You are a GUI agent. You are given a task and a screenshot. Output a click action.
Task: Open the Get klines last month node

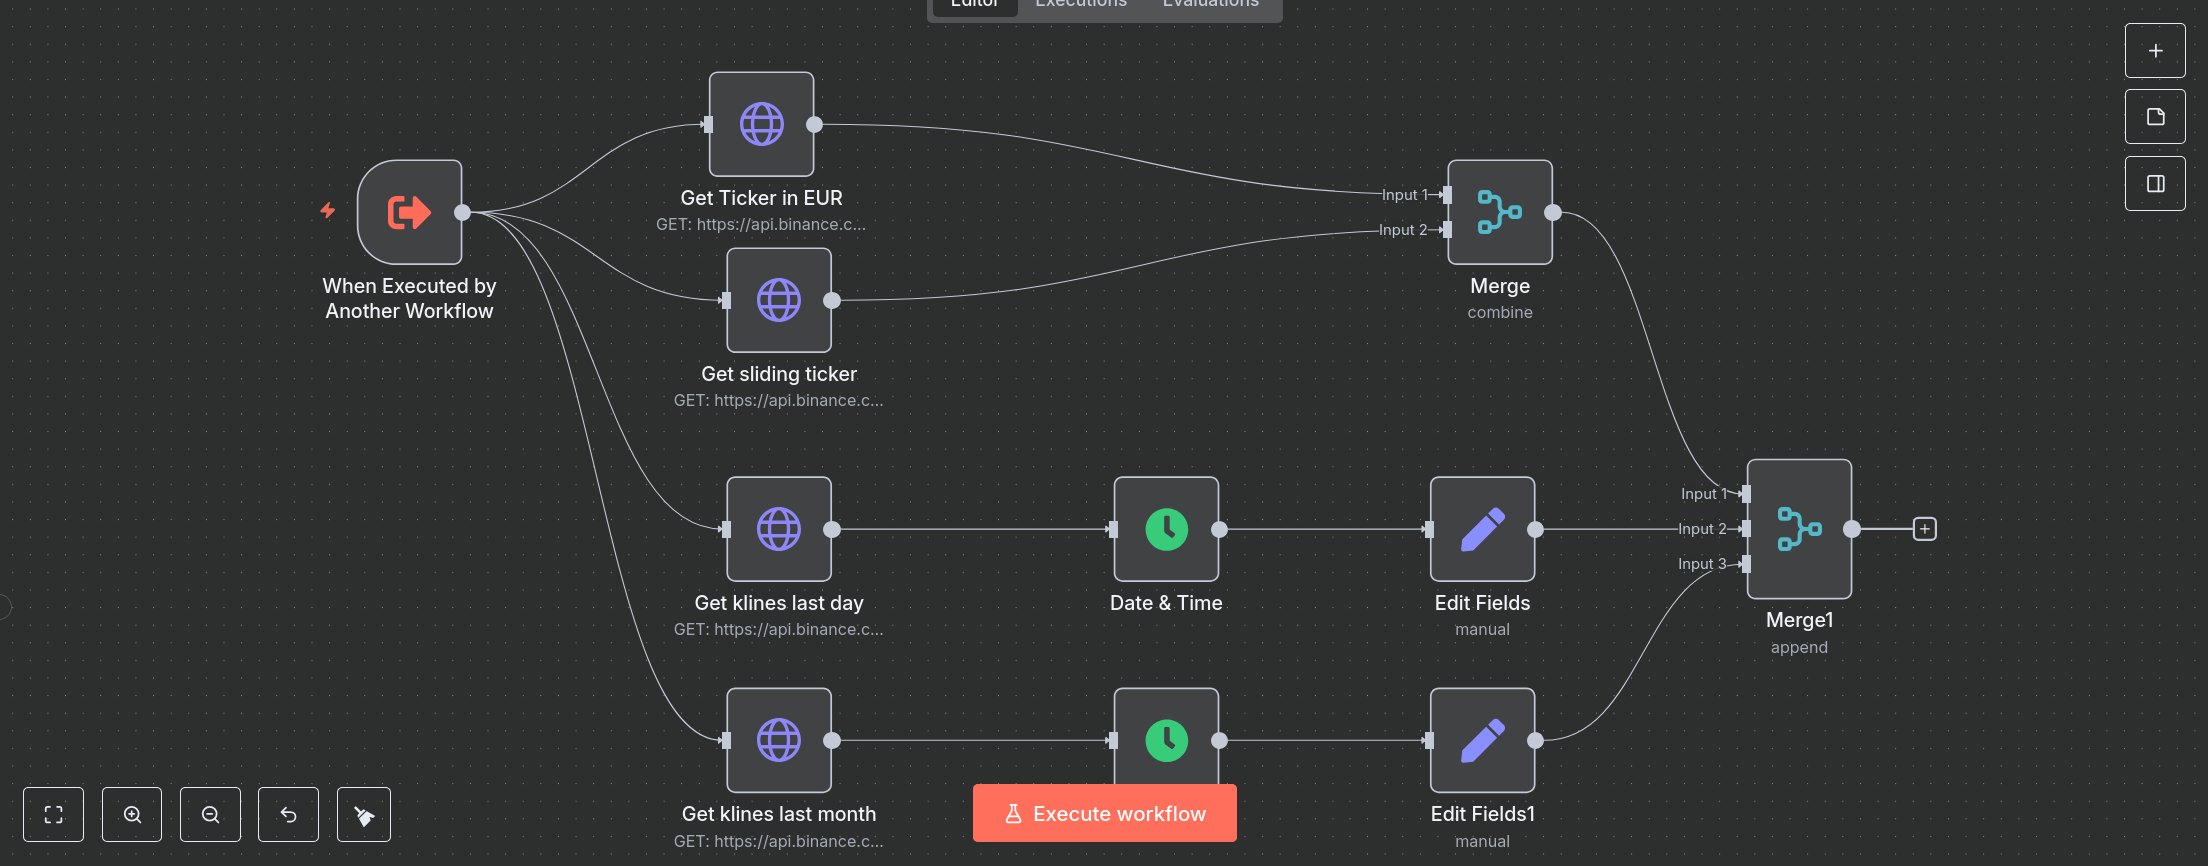point(778,740)
